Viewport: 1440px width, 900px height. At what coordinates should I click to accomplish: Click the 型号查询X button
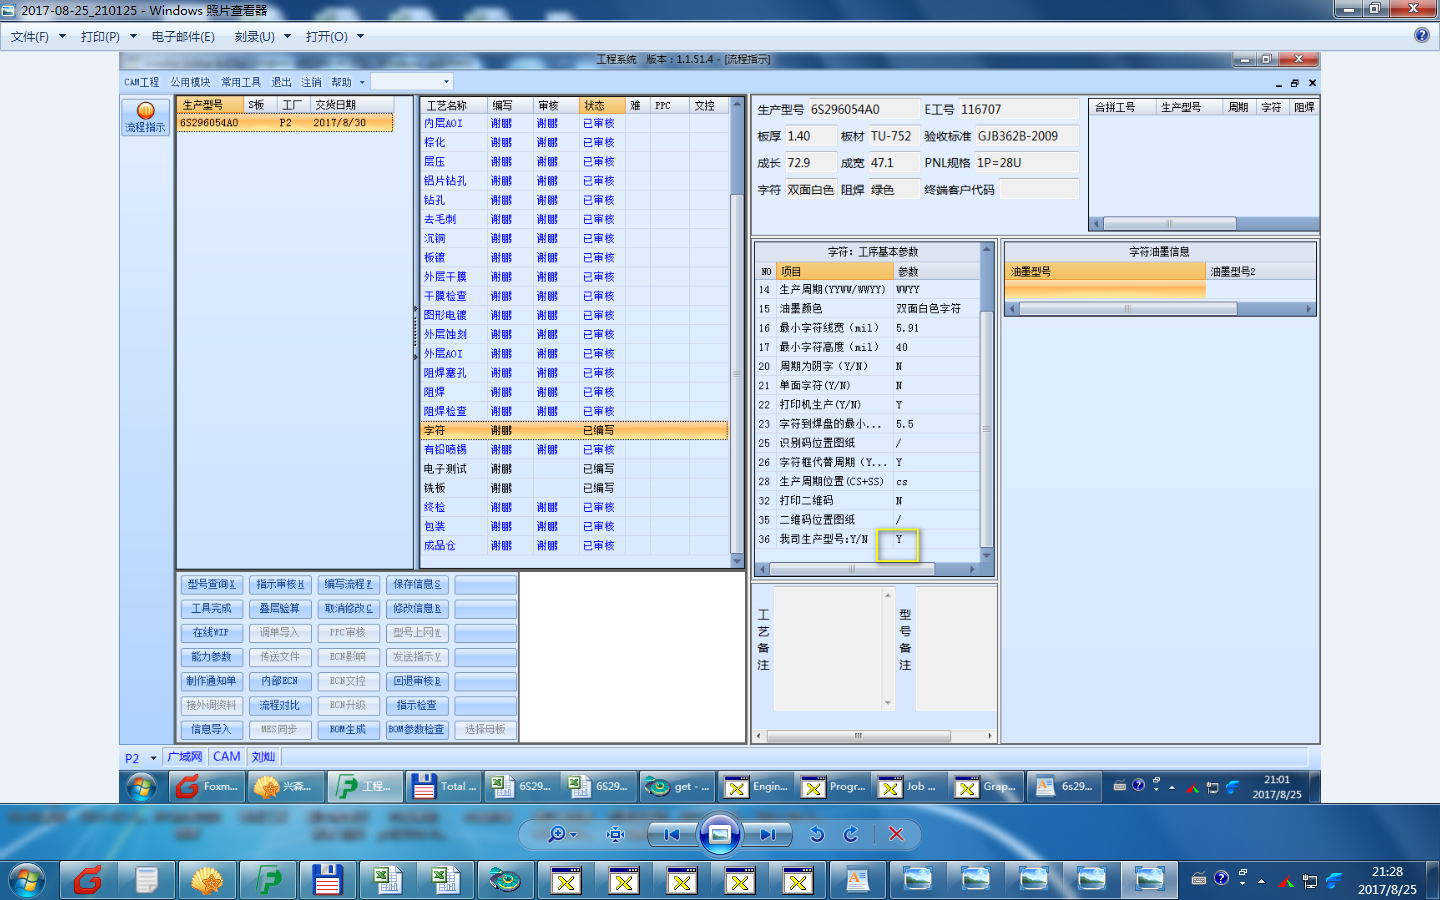(x=212, y=584)
